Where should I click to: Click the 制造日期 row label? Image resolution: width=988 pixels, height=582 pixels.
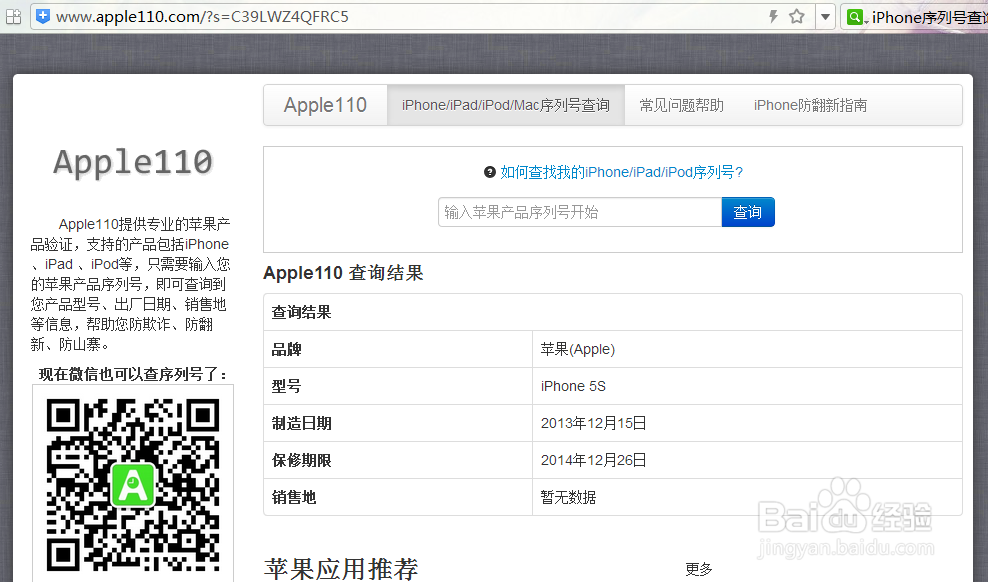[x=301, y=423]
